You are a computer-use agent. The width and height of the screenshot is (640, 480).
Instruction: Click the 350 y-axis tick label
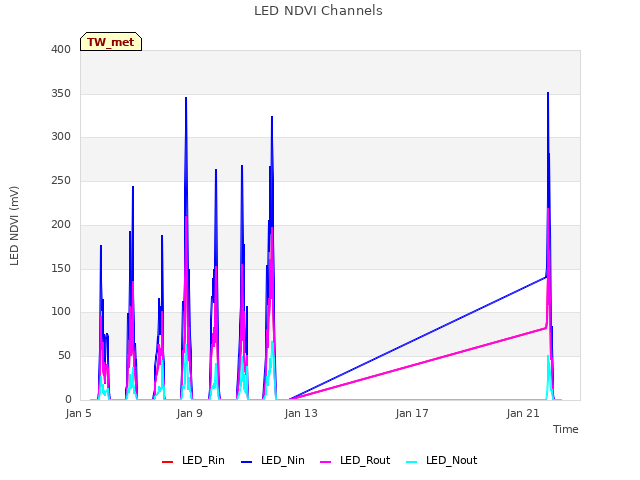(61, 93)
